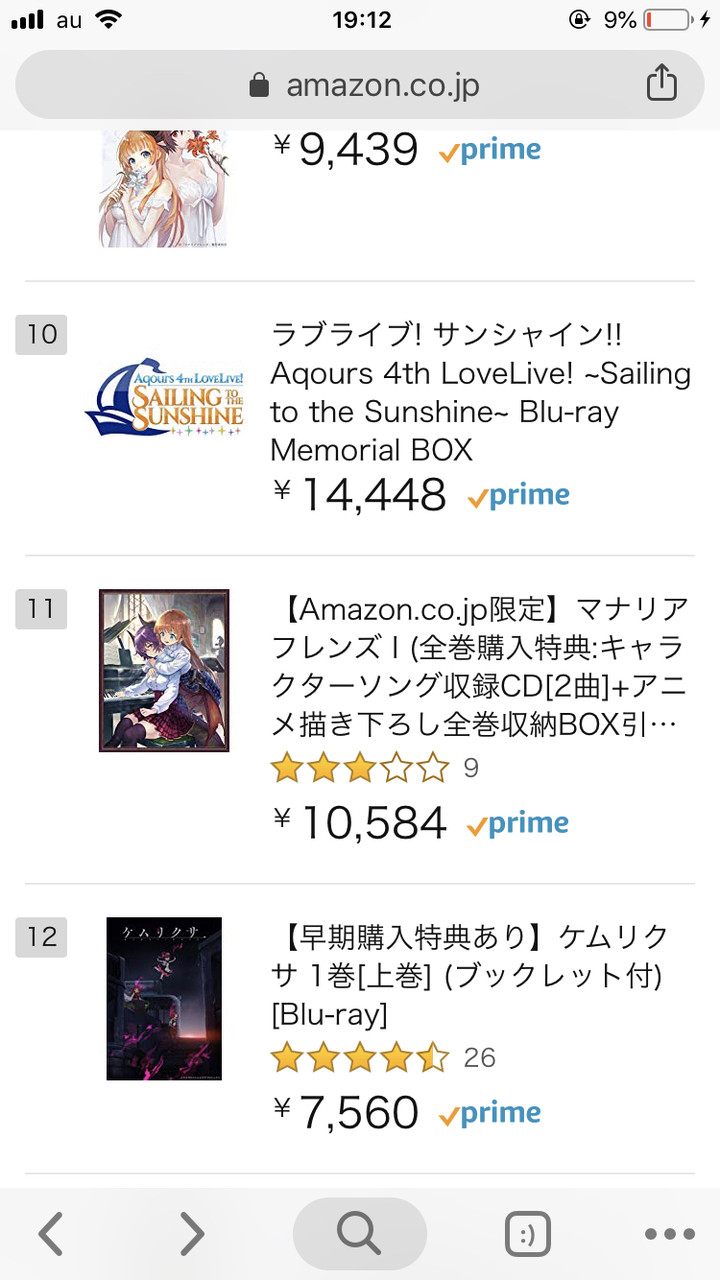Tap the browser back arrow
Image resolution: width=720 pixels, height=1280 pixels.
[x=52, y=1234]
